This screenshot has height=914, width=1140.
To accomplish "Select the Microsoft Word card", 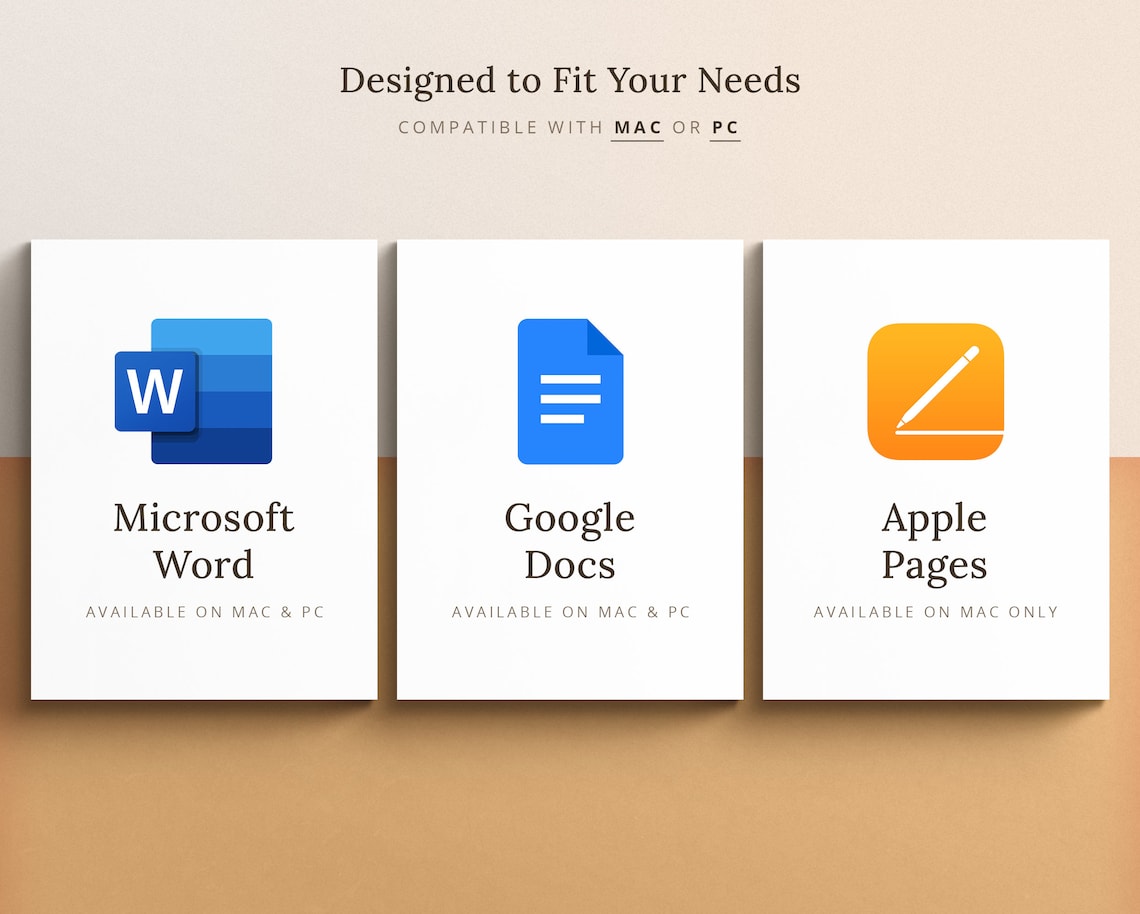I will click(x=202, y=465).
